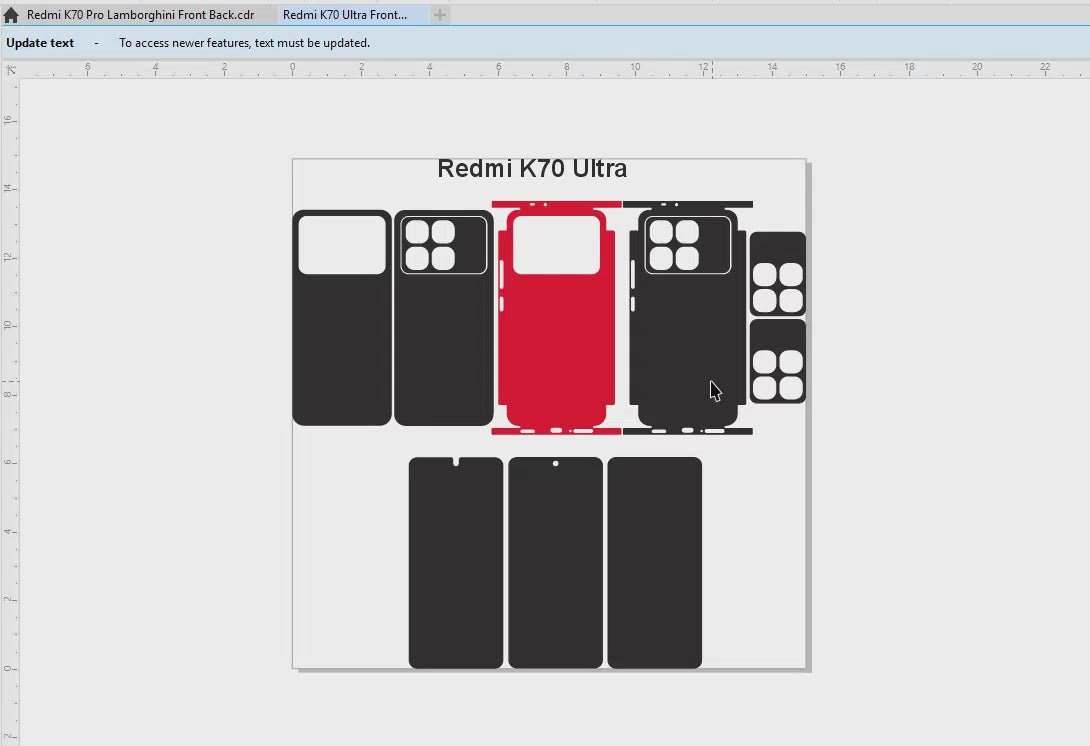This screenshot has height=746, width=1090.
Task: Select the plain screen protector without cutout
Action: (x=654, y=565)
